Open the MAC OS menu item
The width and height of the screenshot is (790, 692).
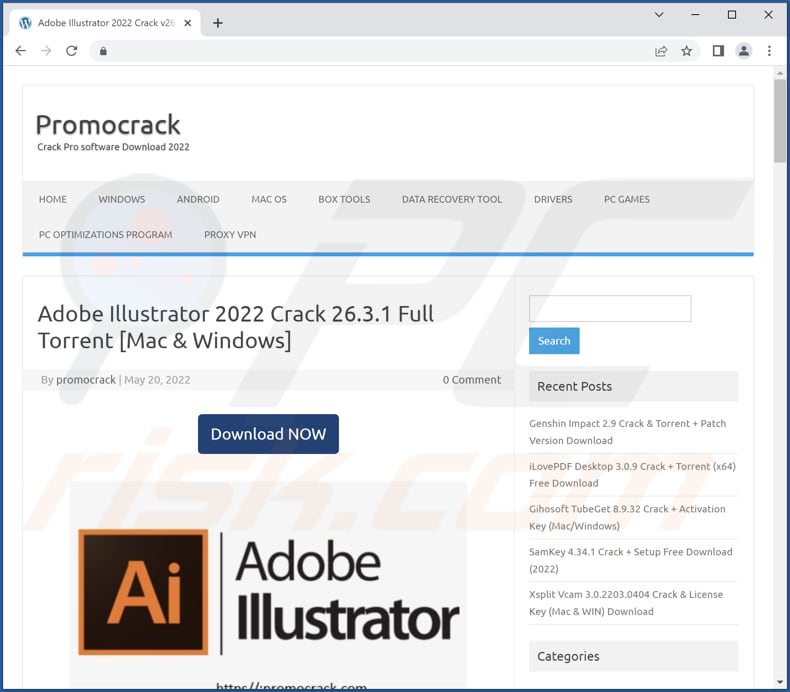coord(269,200)
